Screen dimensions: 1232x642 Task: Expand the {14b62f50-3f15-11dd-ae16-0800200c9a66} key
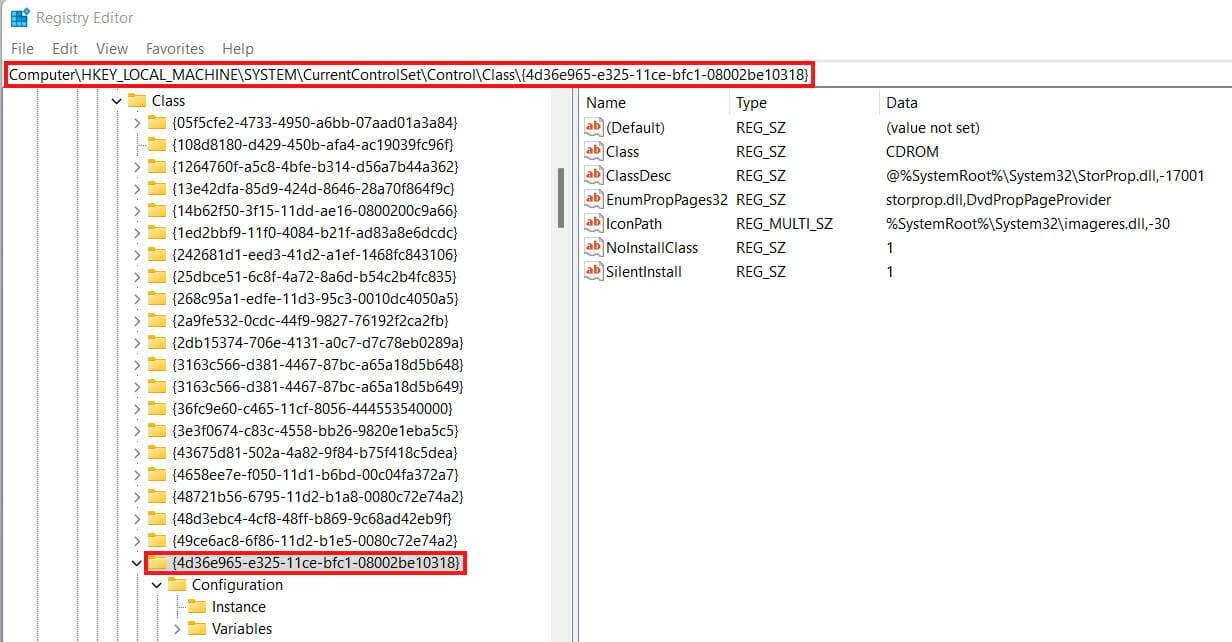(x=137, y=211)
